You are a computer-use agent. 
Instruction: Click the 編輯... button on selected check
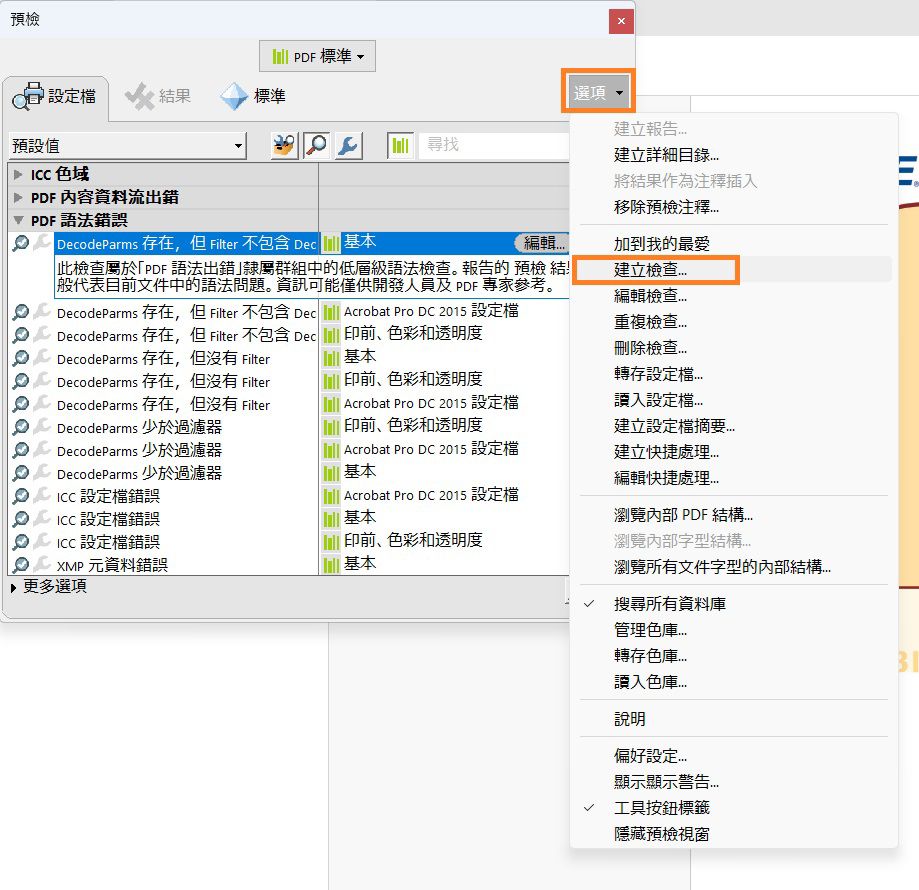[542, 243]
